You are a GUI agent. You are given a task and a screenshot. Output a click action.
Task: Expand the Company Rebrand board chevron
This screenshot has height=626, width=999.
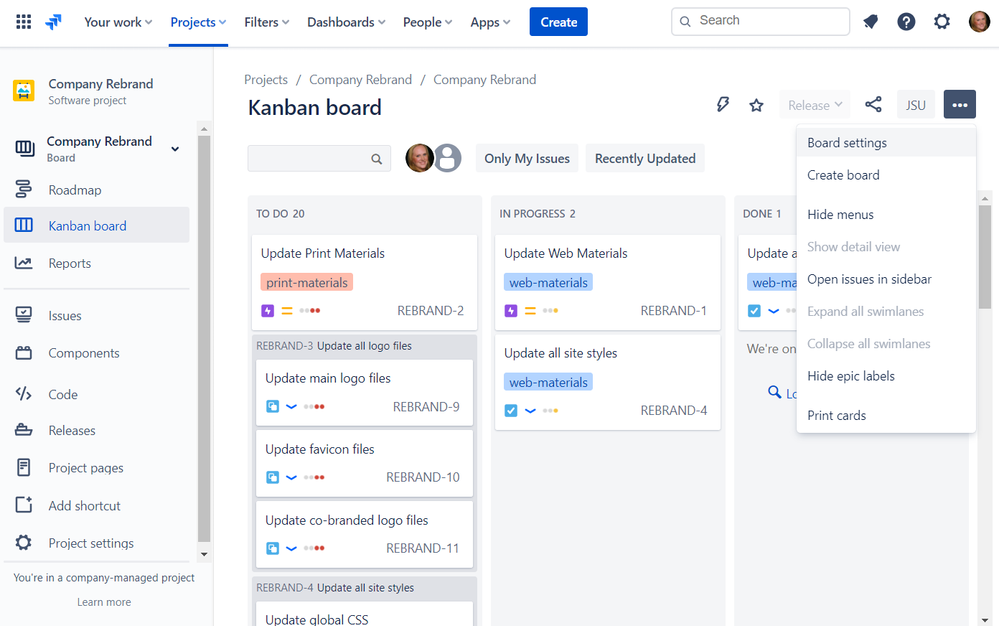point(175,149)
